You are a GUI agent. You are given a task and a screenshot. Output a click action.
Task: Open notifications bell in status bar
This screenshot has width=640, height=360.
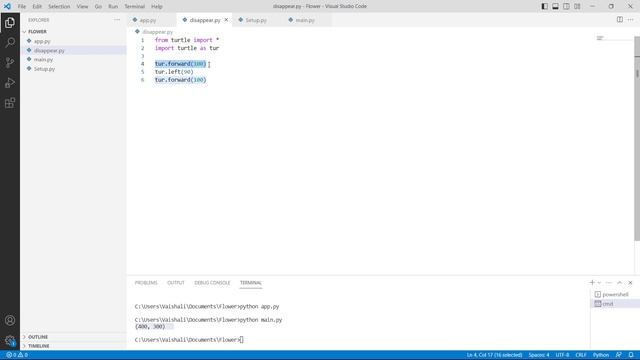pyautogui.click(x=631, y=355)
